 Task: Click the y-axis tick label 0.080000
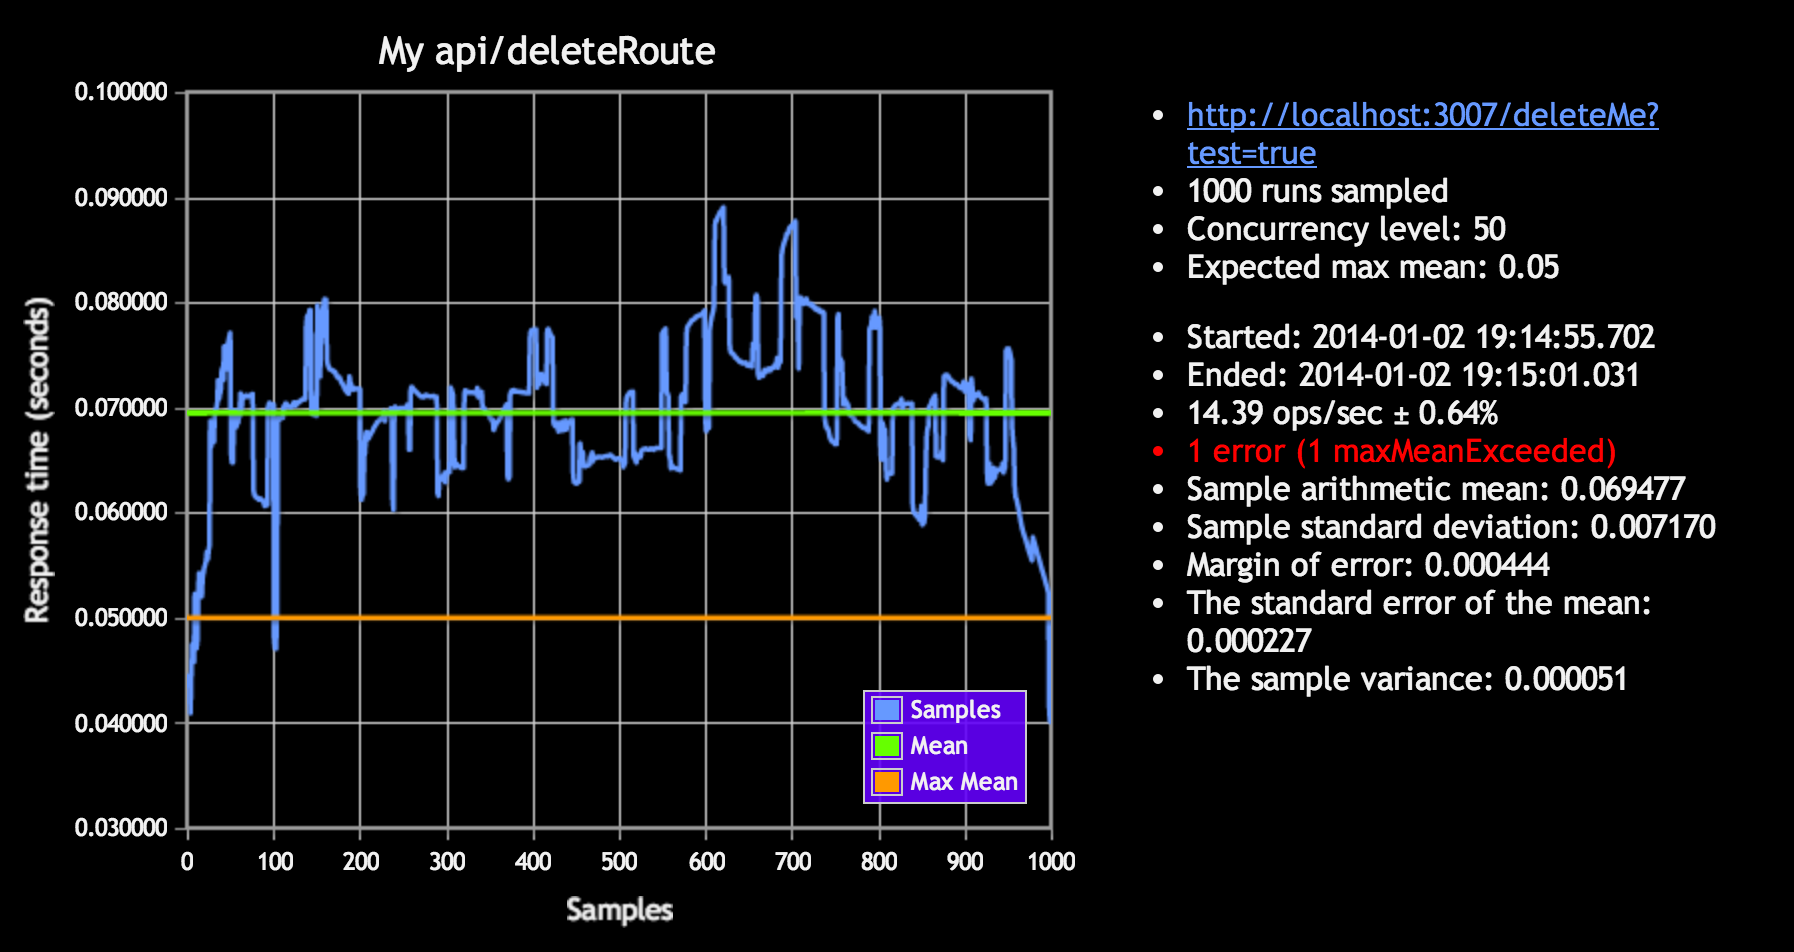click(121, 302)
